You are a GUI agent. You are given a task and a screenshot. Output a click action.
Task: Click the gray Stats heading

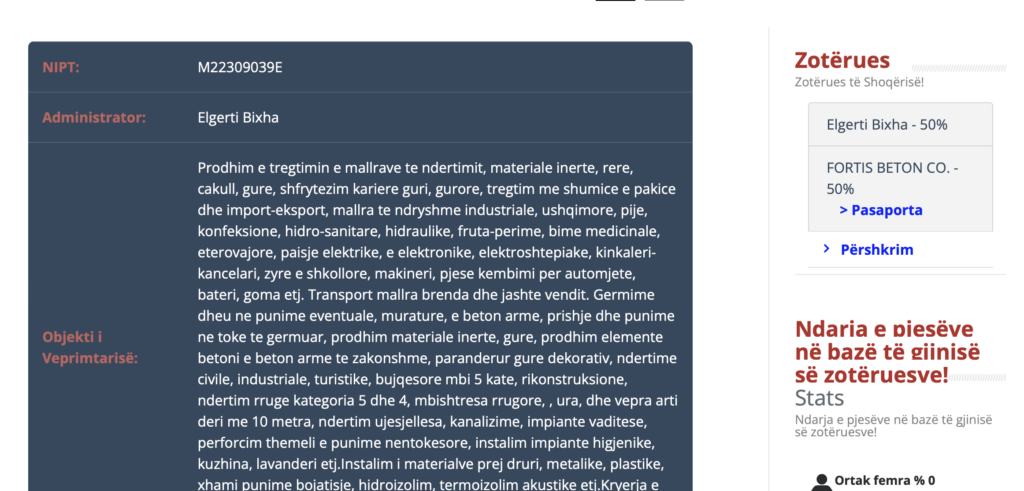(x=819, y=398)
